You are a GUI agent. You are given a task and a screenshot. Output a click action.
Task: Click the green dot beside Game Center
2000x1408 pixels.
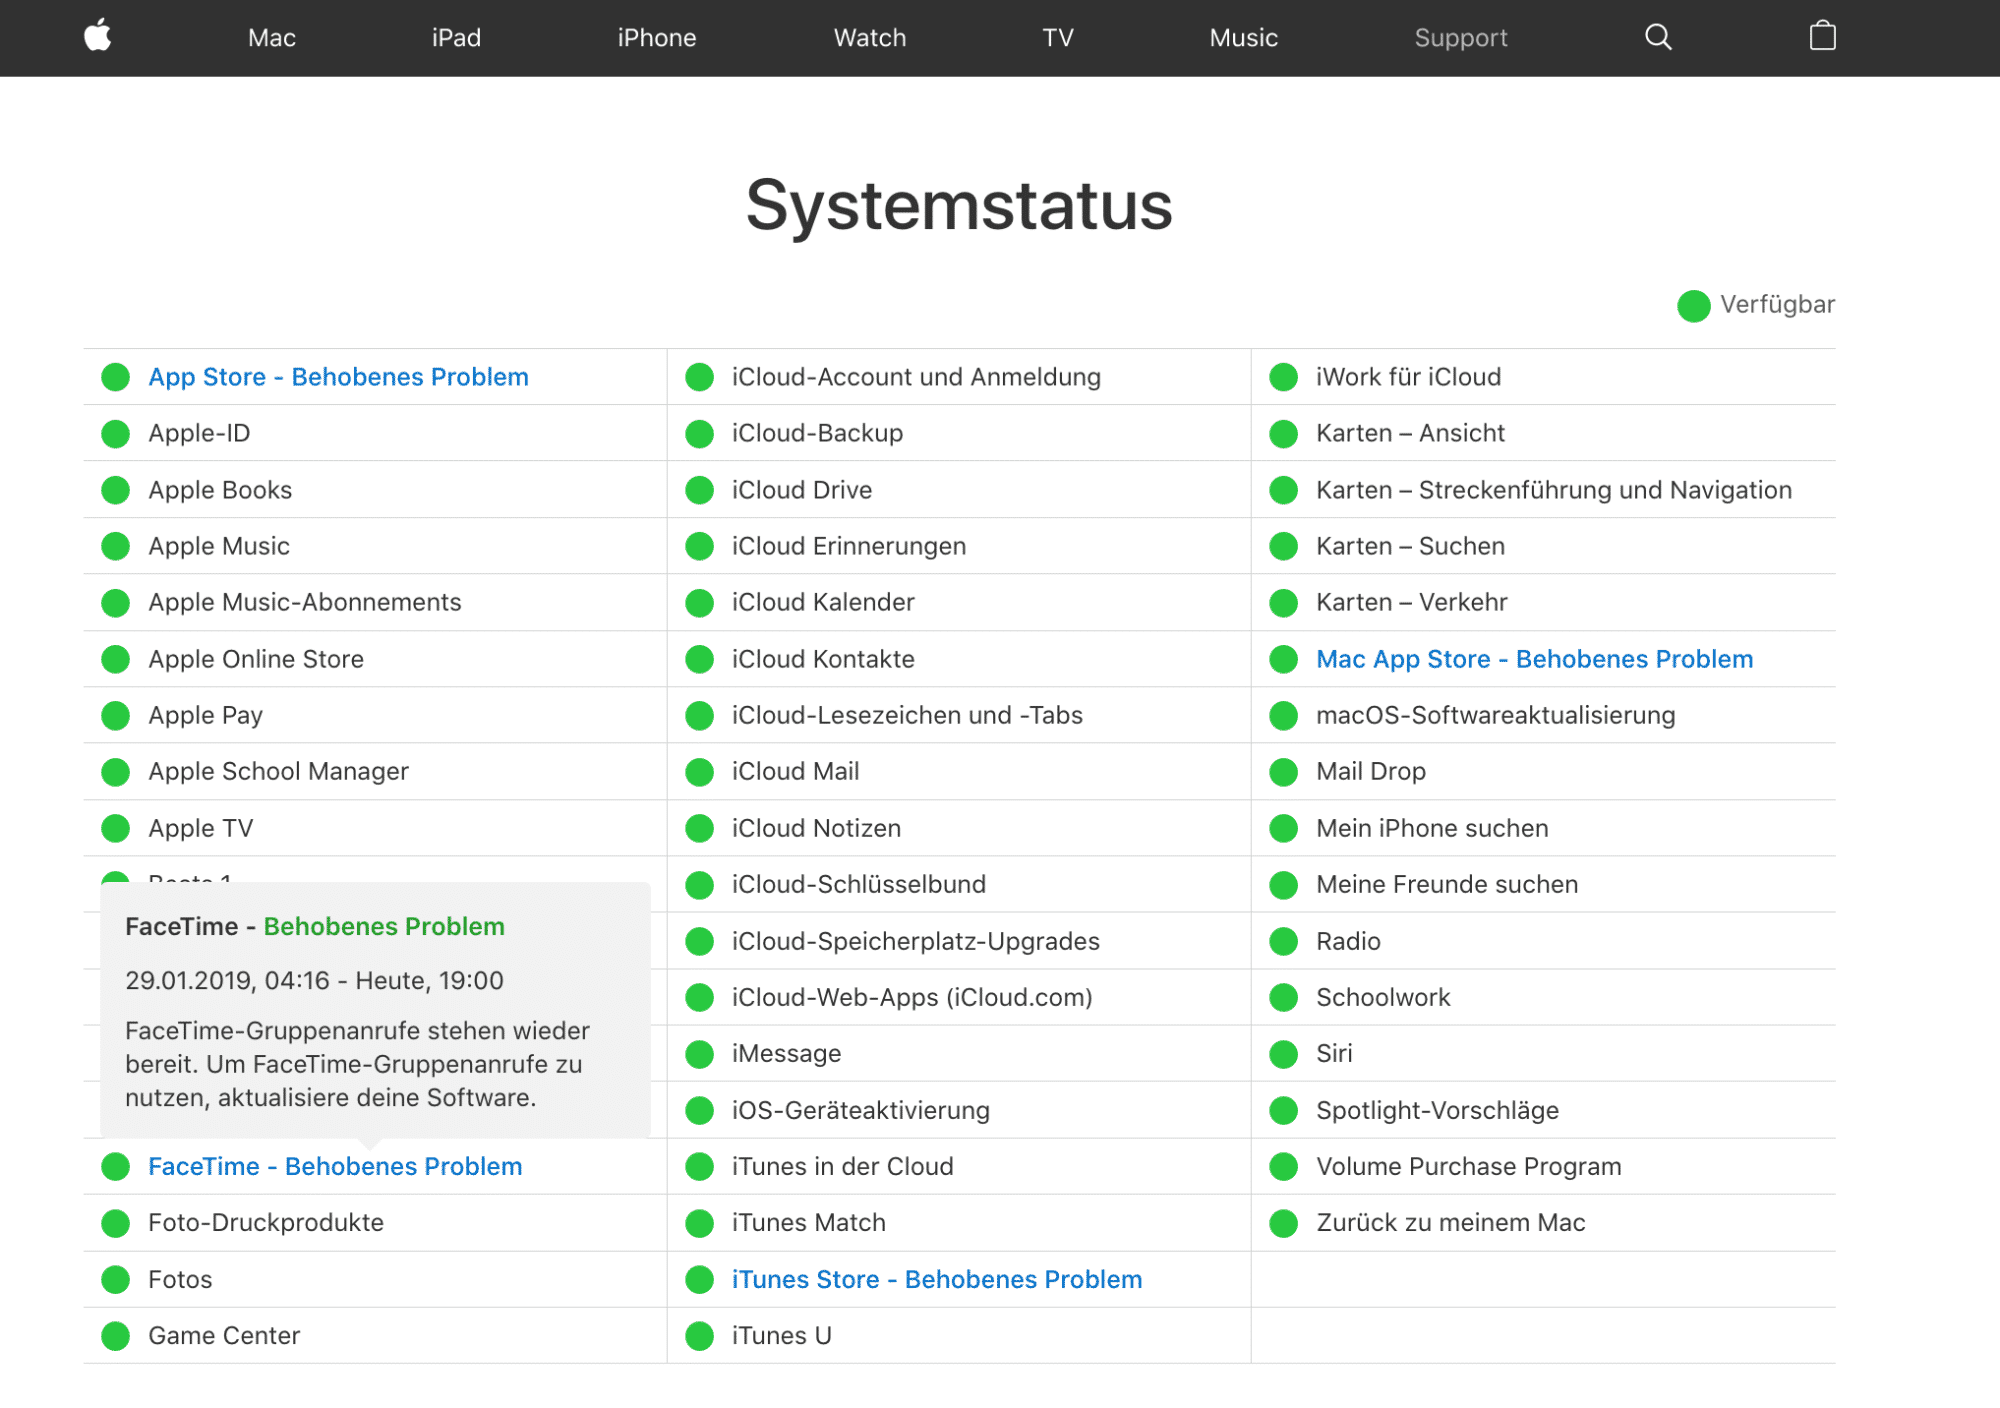pos(116,1336)
